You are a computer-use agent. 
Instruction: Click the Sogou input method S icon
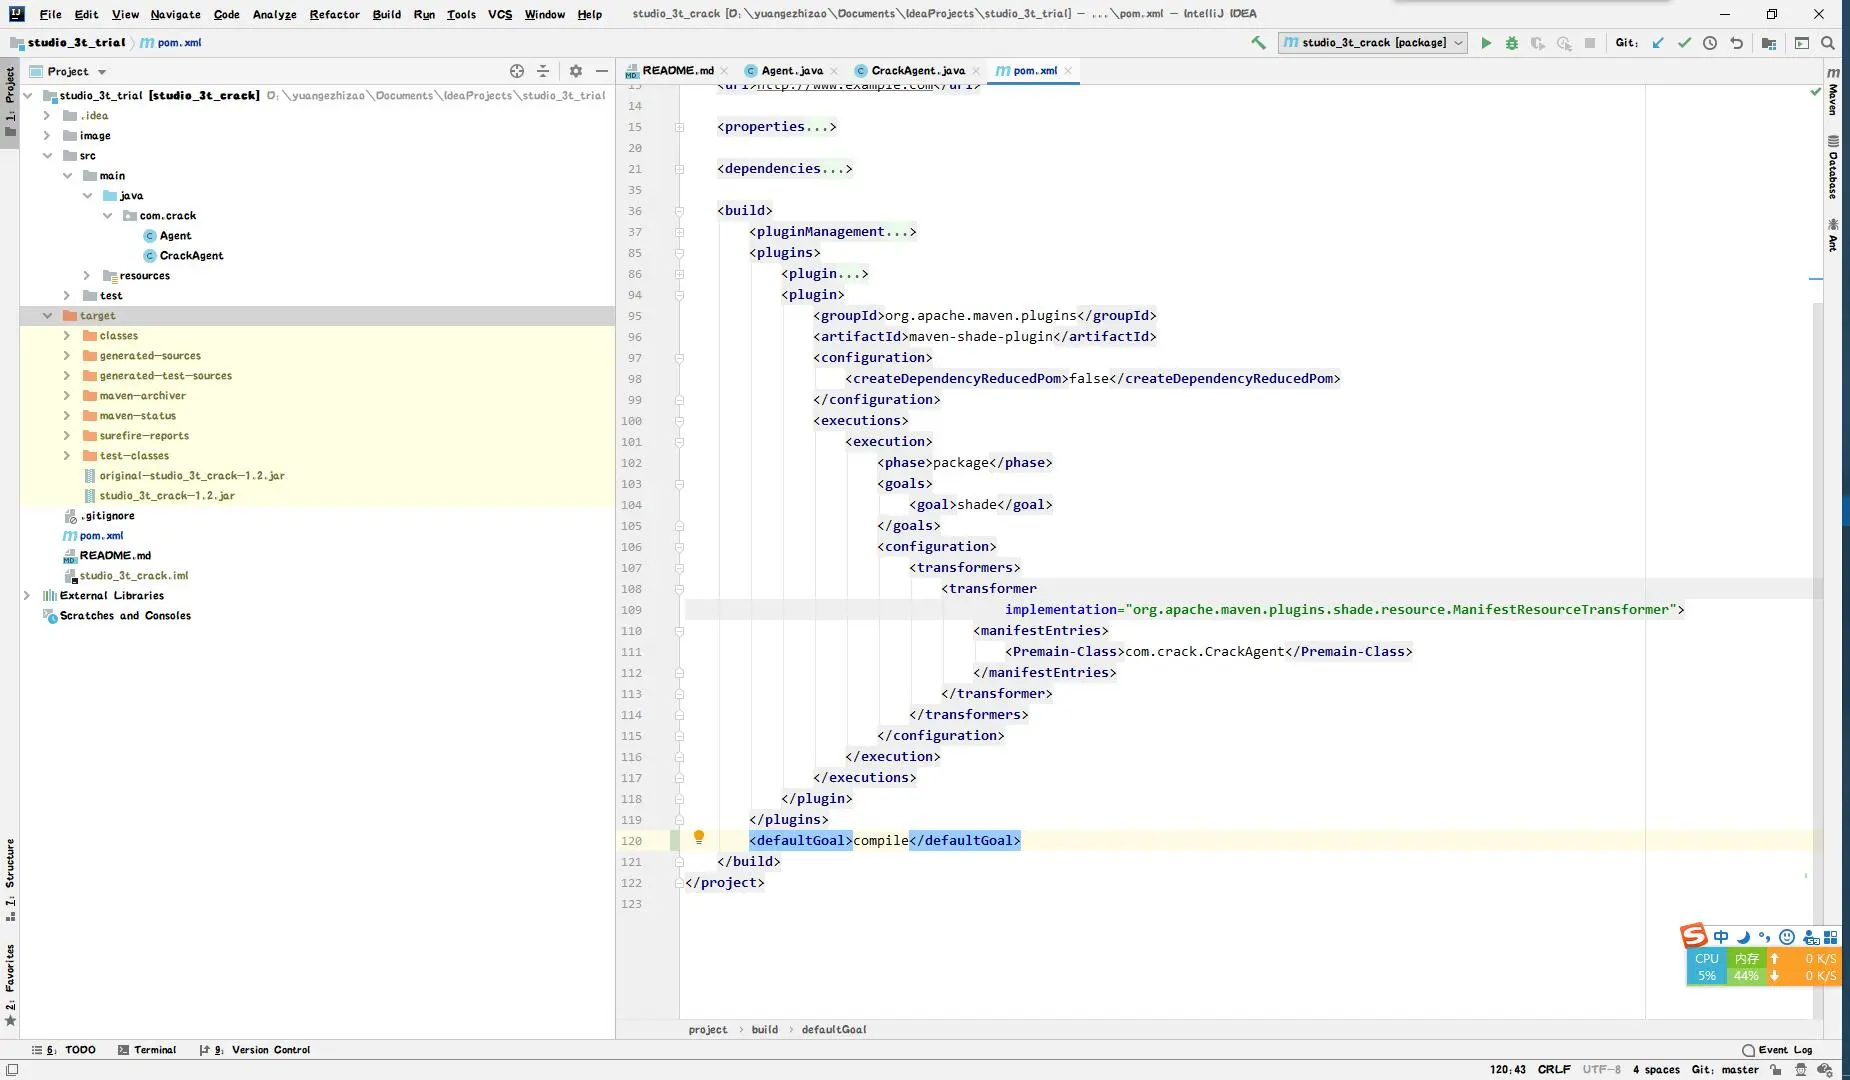pos(1693,936)
